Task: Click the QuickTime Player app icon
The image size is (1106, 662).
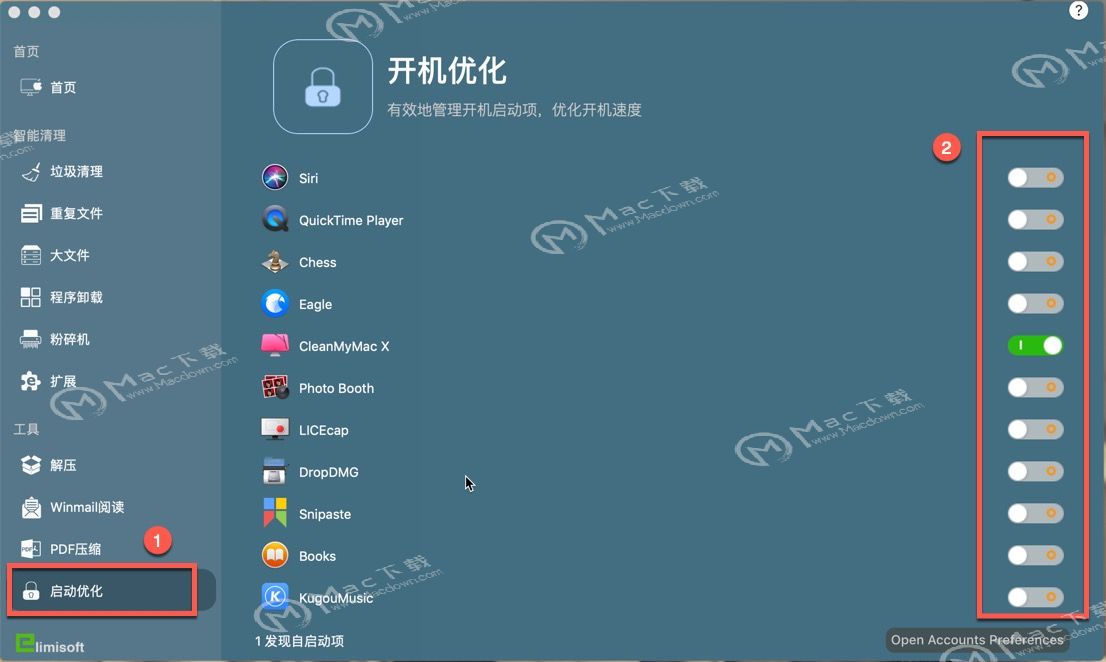Action: (x=275, y=220)
